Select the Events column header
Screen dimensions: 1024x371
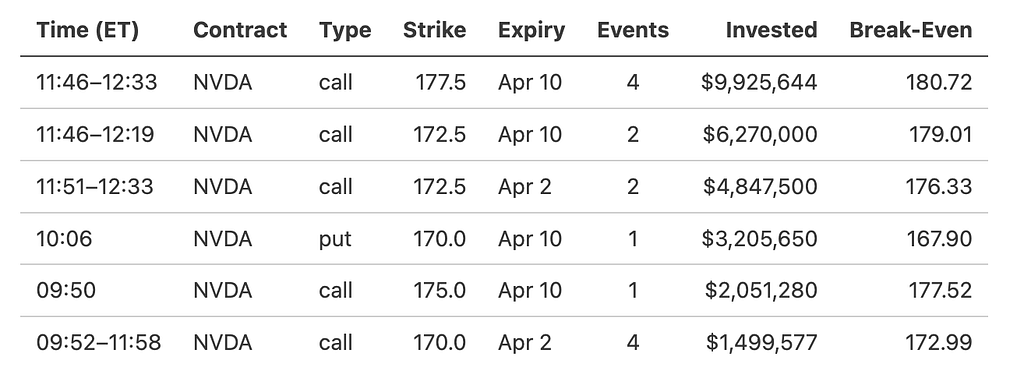633,30
